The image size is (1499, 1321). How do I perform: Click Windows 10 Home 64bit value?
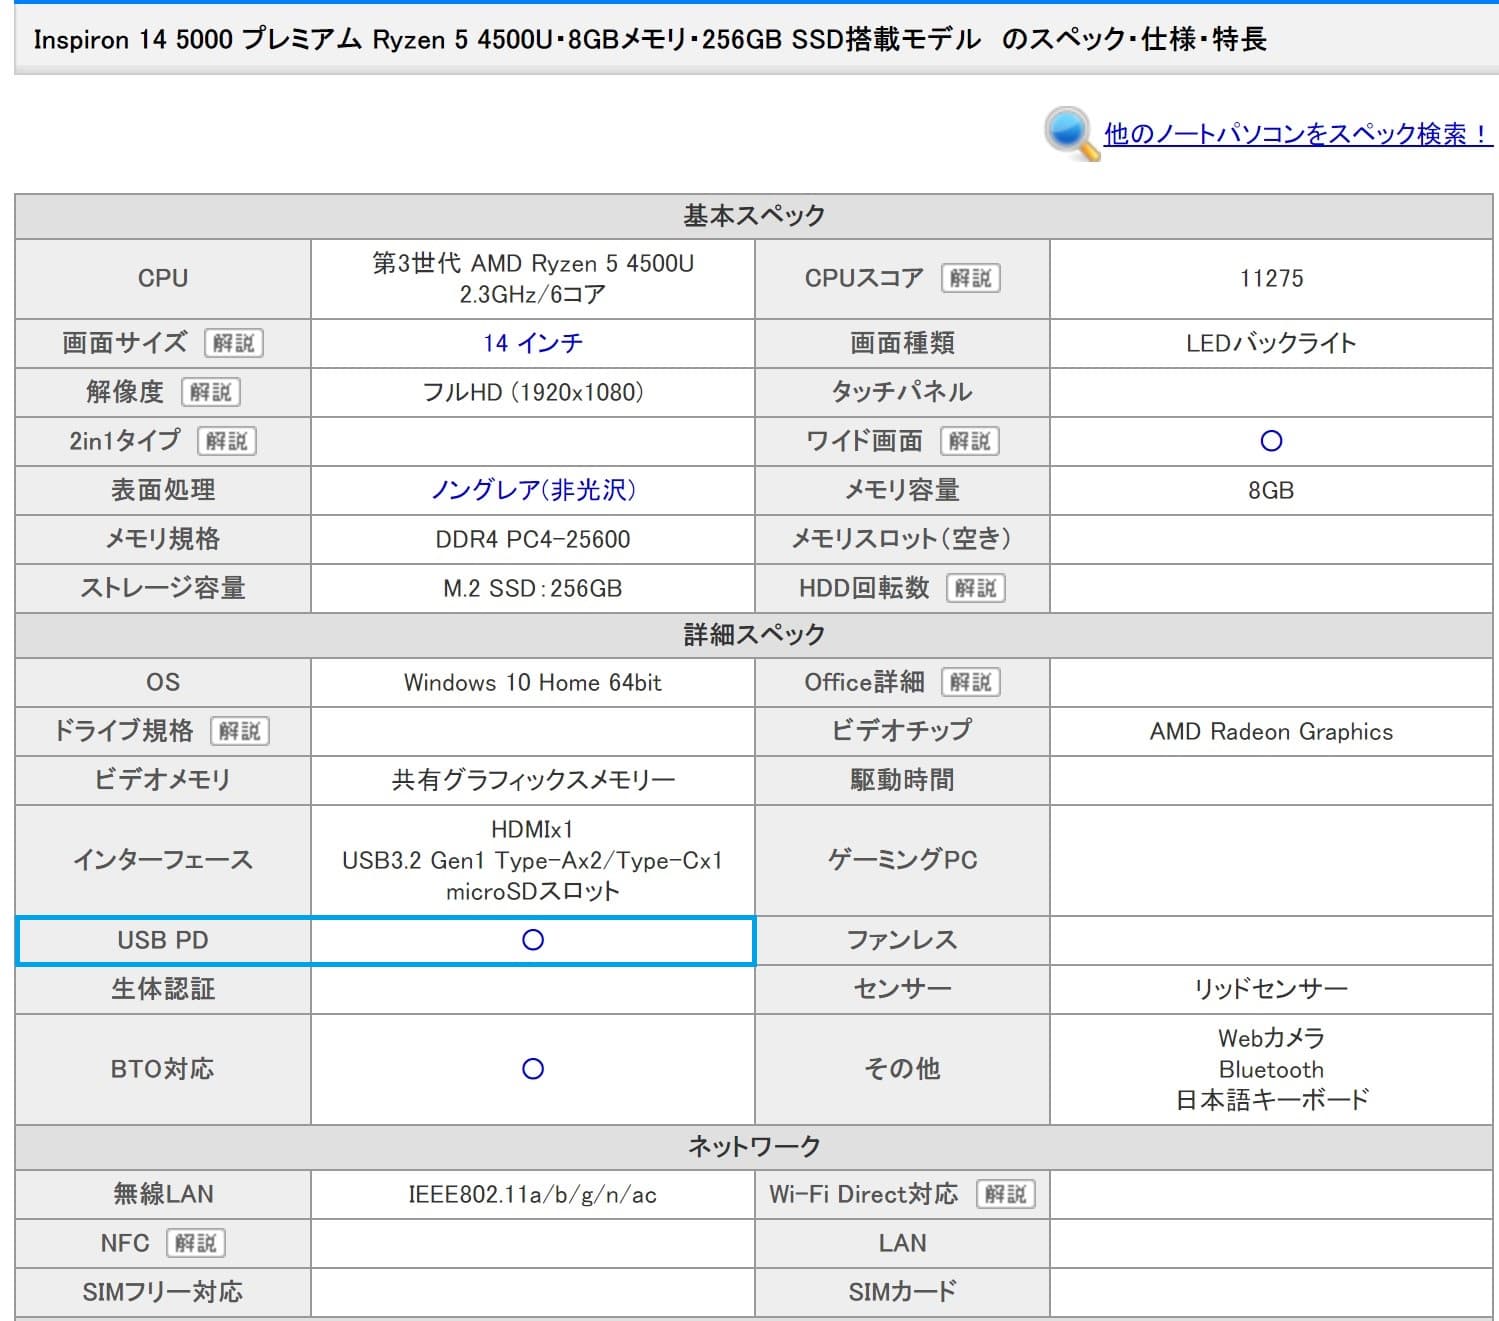[x=533, y=682]
